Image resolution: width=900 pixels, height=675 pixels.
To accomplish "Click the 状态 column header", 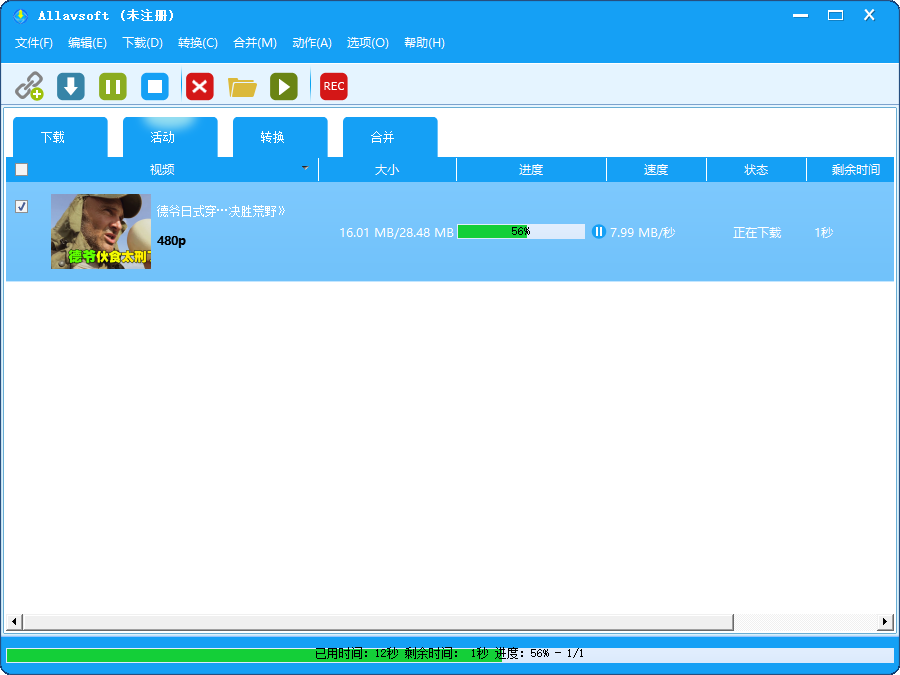I will click(x=756, y=169).
